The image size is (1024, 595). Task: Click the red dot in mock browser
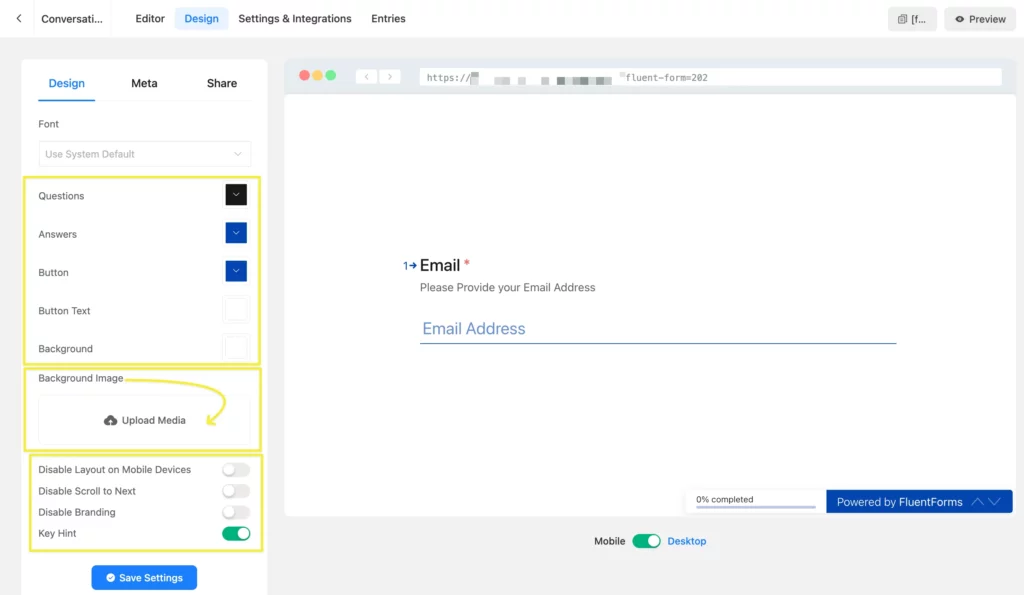click(x=304, y=76)
